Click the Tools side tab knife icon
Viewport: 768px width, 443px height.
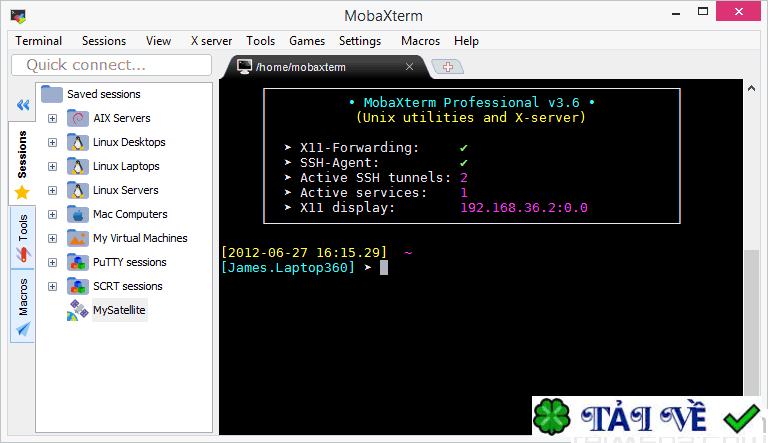click(x=23, y=254)
